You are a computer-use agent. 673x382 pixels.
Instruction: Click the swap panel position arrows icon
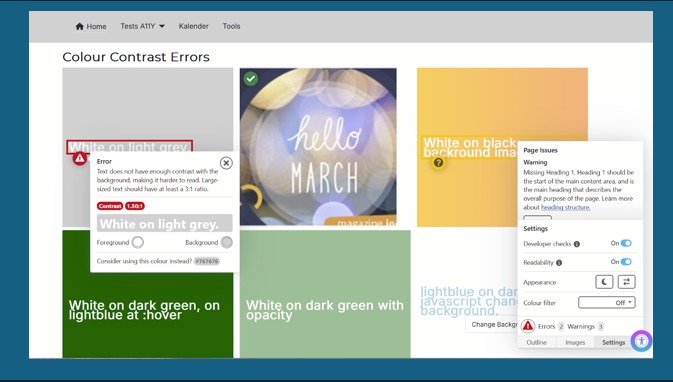pos(626,282)
